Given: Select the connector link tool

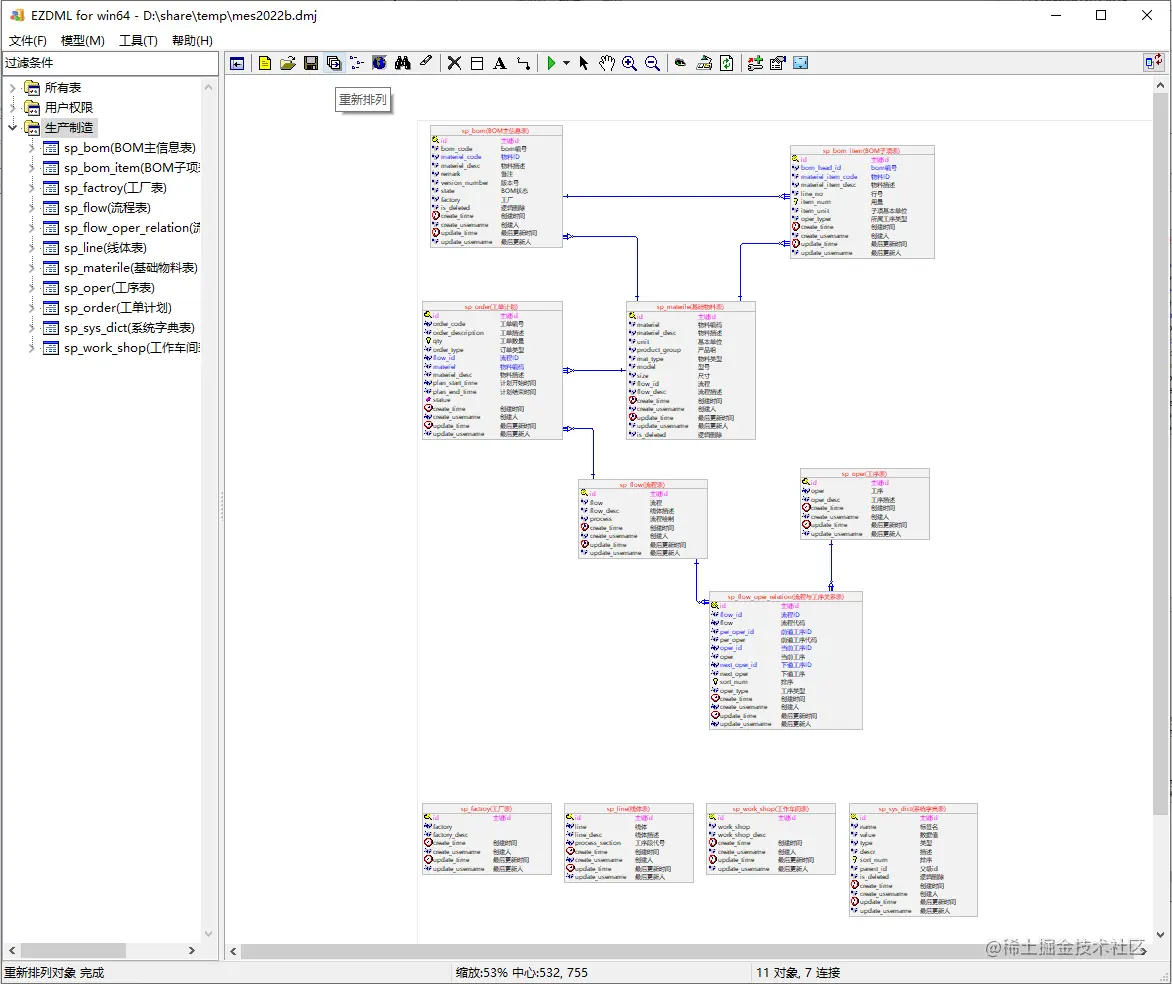Looking at the screenshot, I should click(523, 64).
